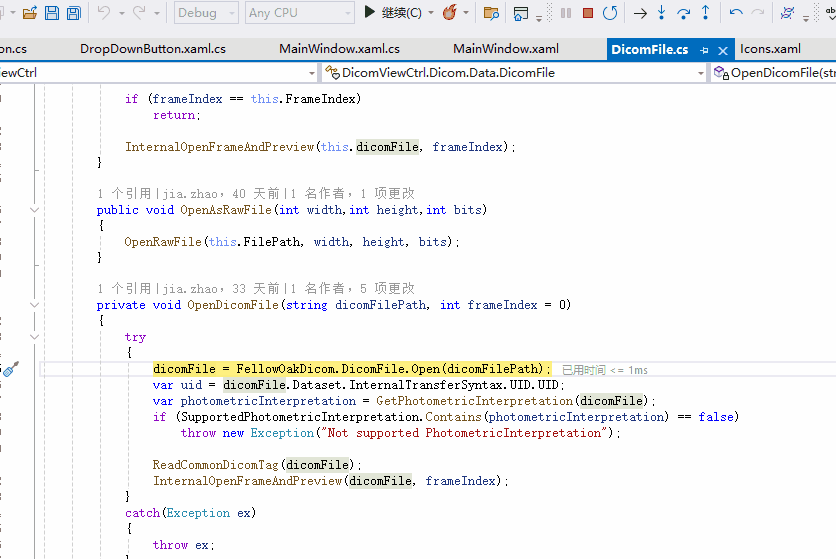Click "1 个引用" CodeLens above OpenAsRawFile
836x559 pixels.
click(124, 194)
